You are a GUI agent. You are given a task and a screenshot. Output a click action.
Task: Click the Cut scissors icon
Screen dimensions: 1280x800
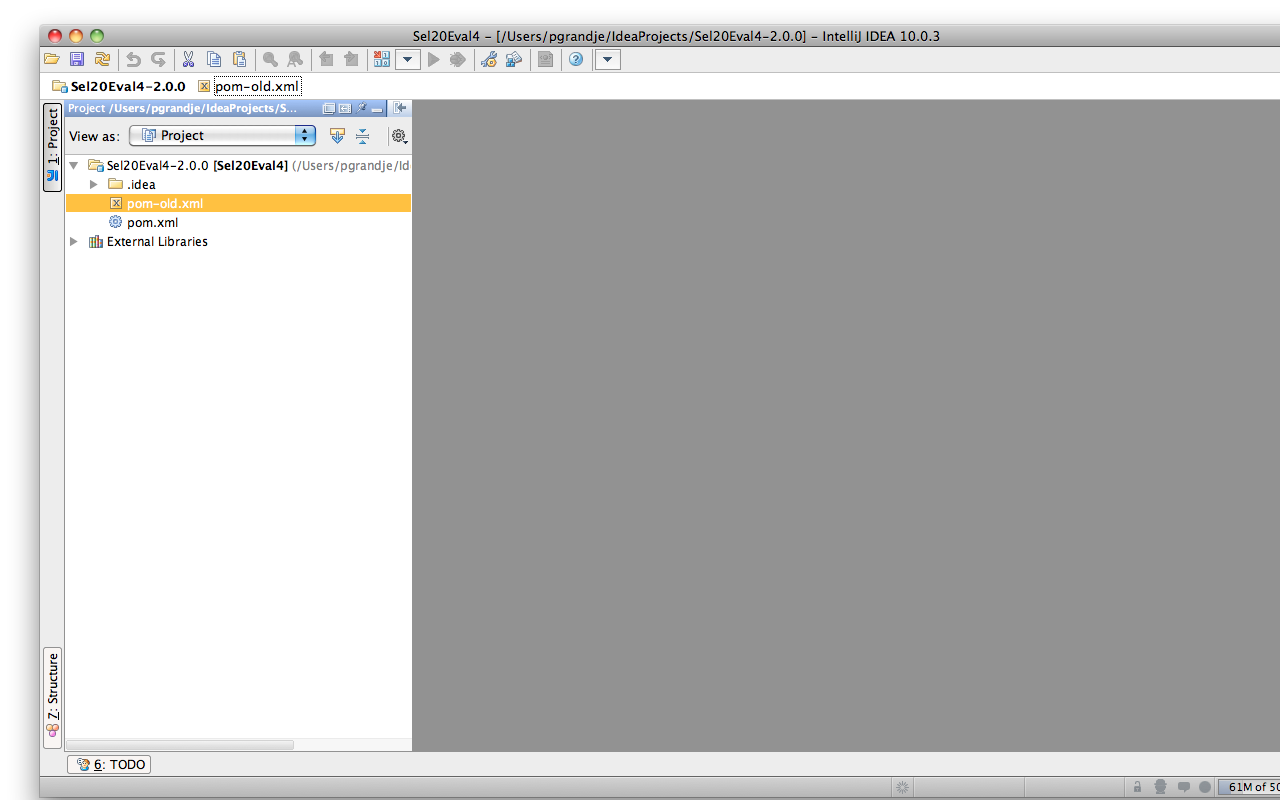tap(188, 60)
